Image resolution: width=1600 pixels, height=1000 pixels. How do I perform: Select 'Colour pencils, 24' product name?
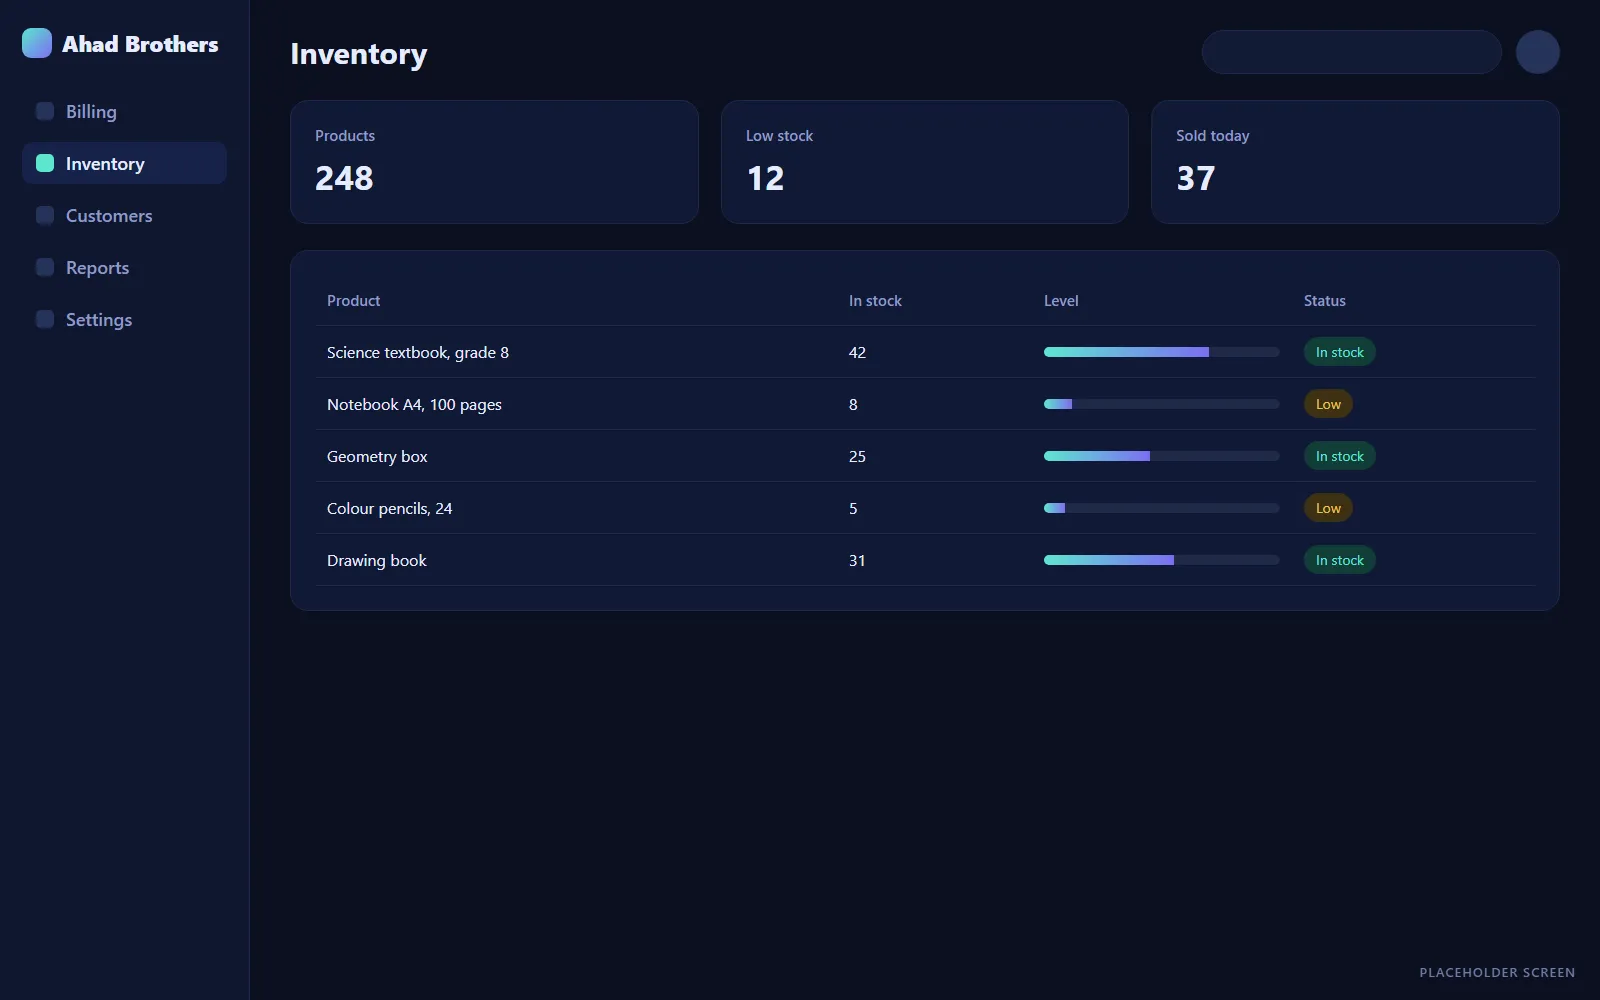pyautogui.click(x=390, y=509)
